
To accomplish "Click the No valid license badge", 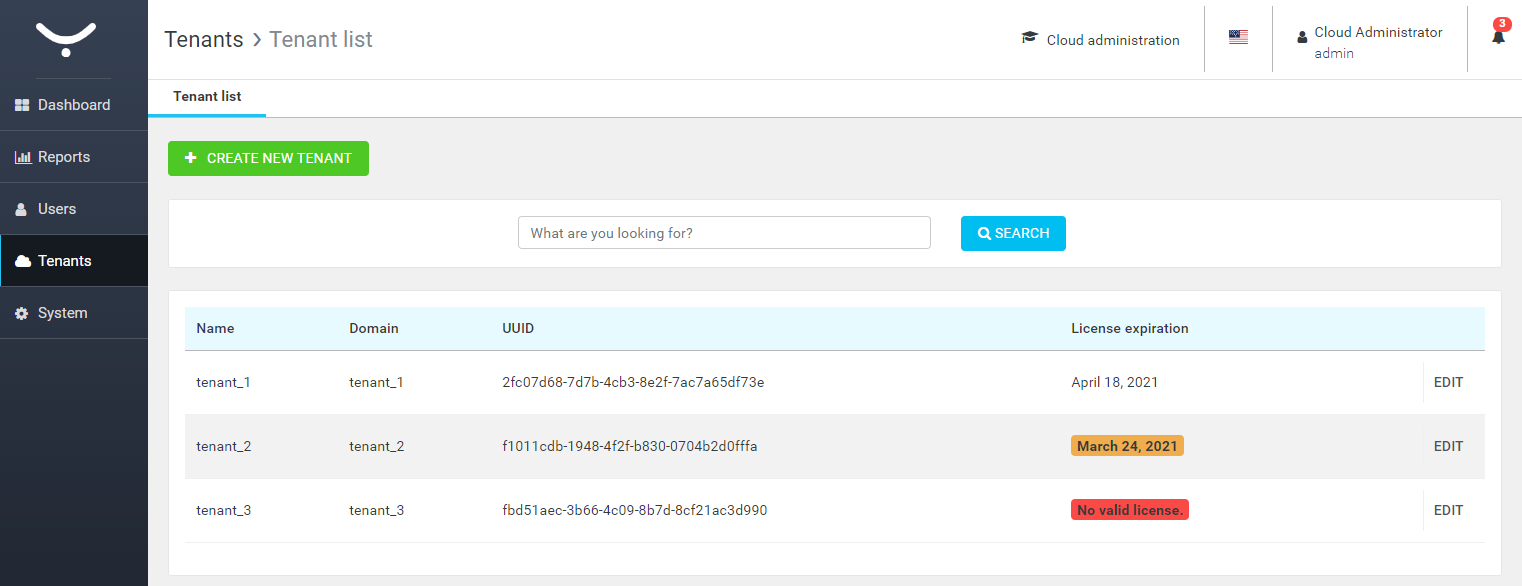I will 1129,510.
